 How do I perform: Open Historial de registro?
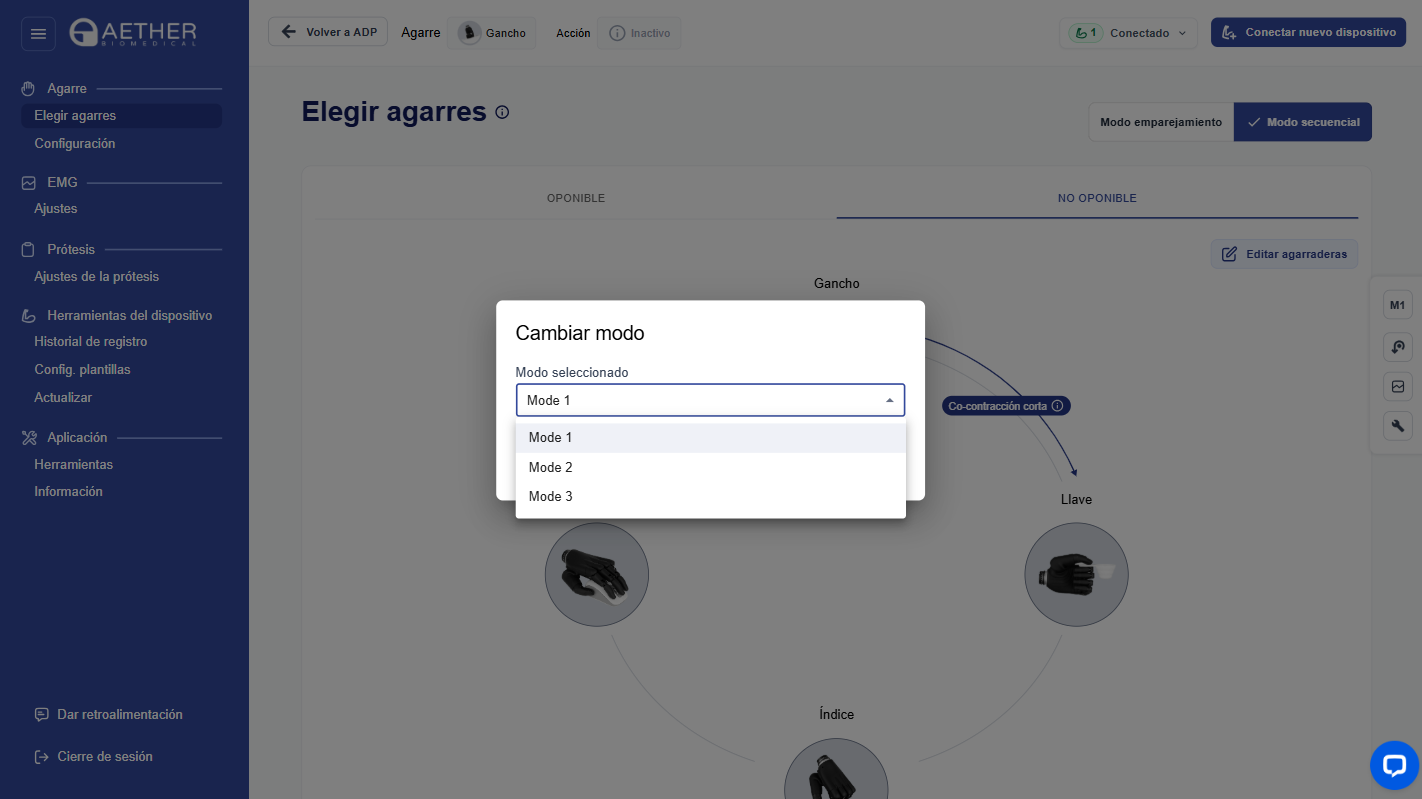click(x=91, y=342)
